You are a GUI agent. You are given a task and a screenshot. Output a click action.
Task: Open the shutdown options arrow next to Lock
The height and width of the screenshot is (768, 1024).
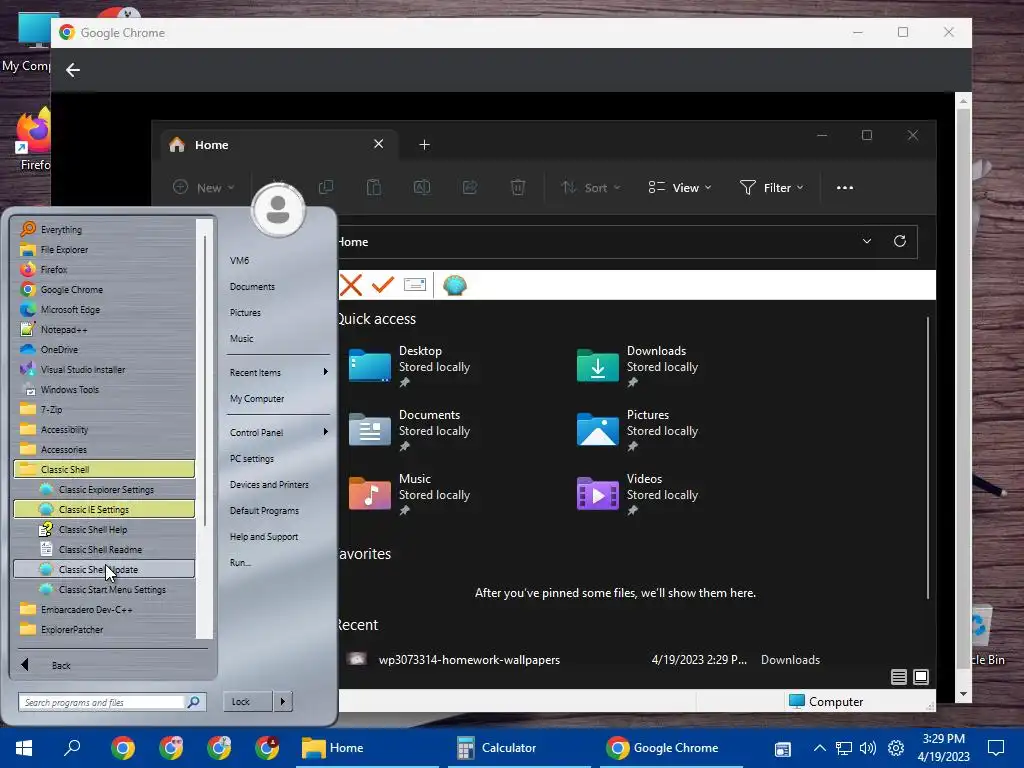pos(283,701)
